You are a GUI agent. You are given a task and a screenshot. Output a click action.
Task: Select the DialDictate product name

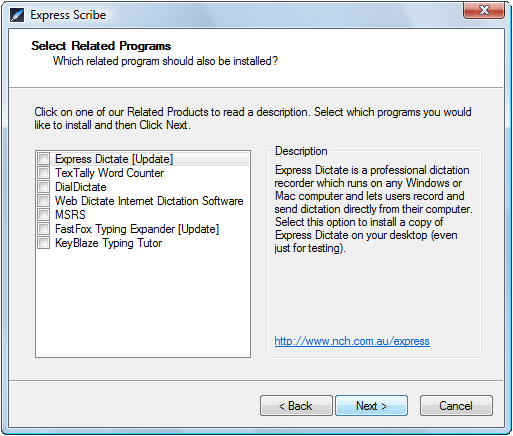[81, 187]
